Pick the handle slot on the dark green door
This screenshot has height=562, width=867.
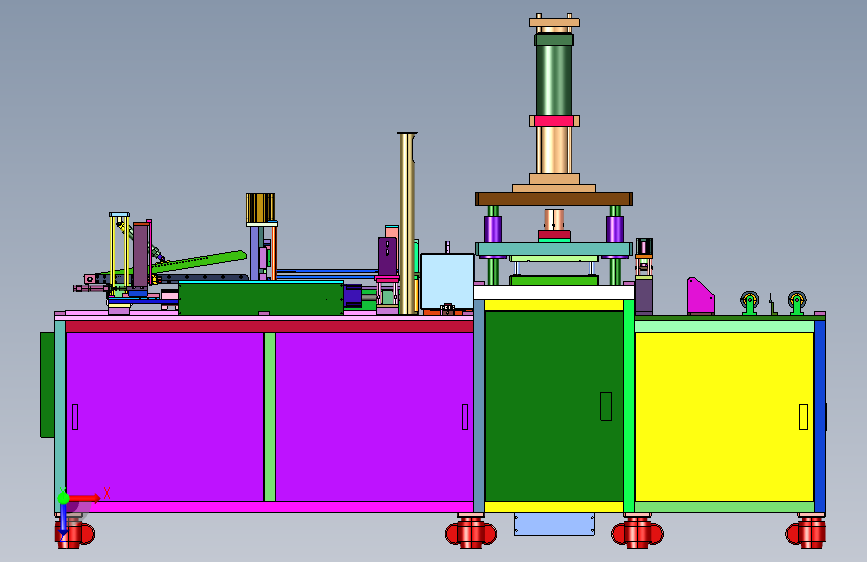point(606,407)
